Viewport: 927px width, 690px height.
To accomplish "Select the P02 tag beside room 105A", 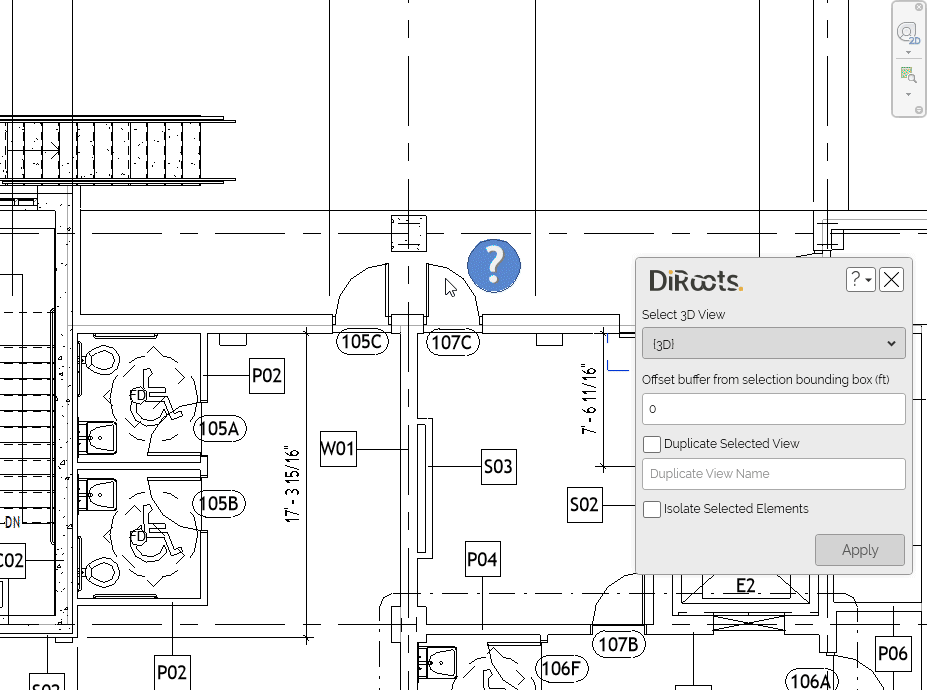I will pyautogui.click(x=267, y=376).
